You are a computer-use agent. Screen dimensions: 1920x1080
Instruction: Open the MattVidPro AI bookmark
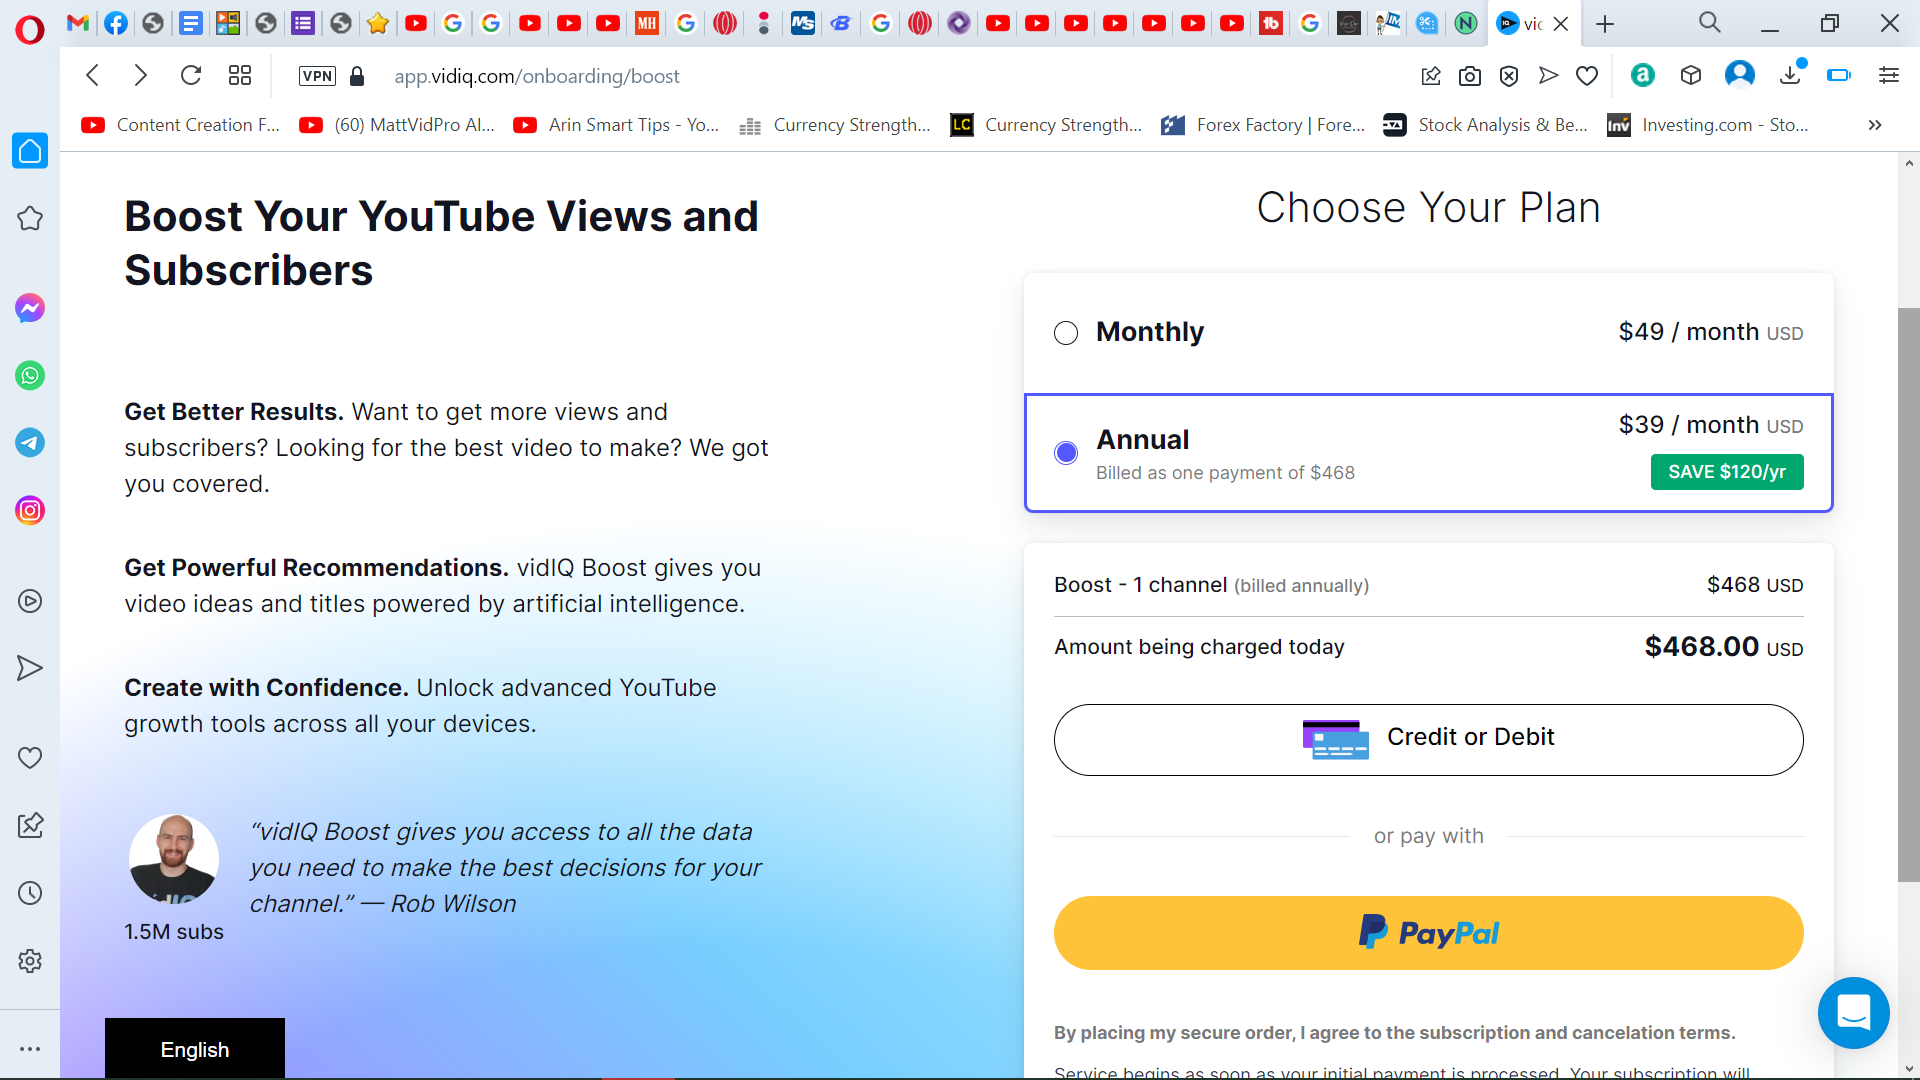[398, 125]
